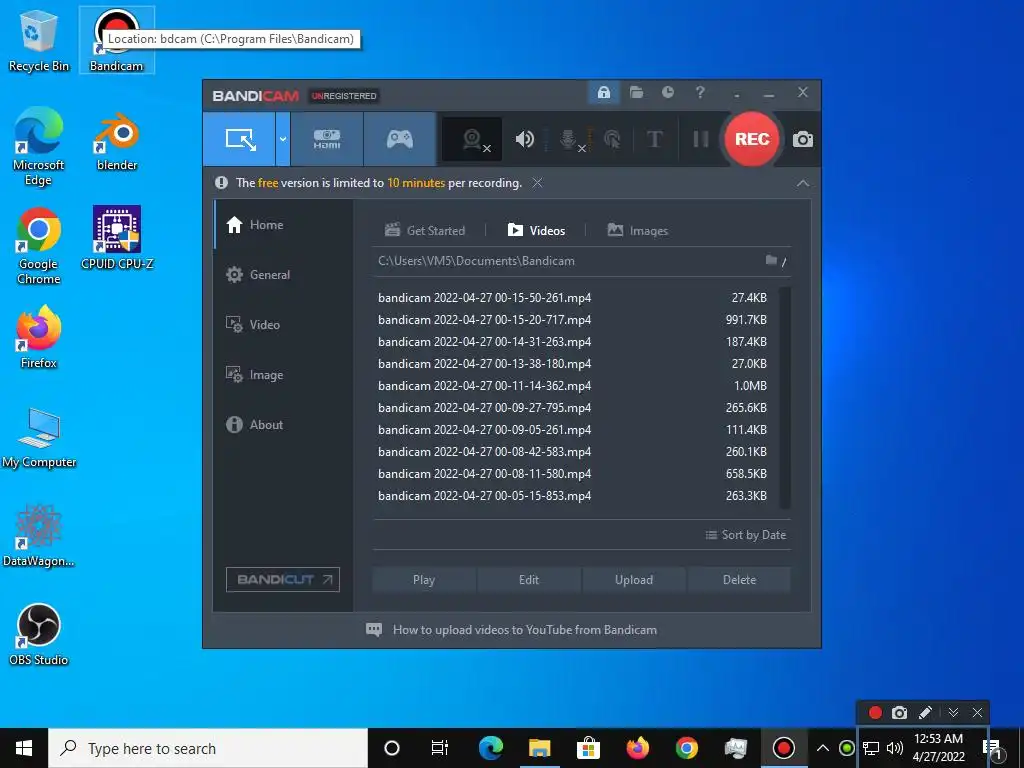This screenshot has width=1024, height=768.
Task: Select the screen recording mode button
Action: pyautogui.click(x=239, y=139)
